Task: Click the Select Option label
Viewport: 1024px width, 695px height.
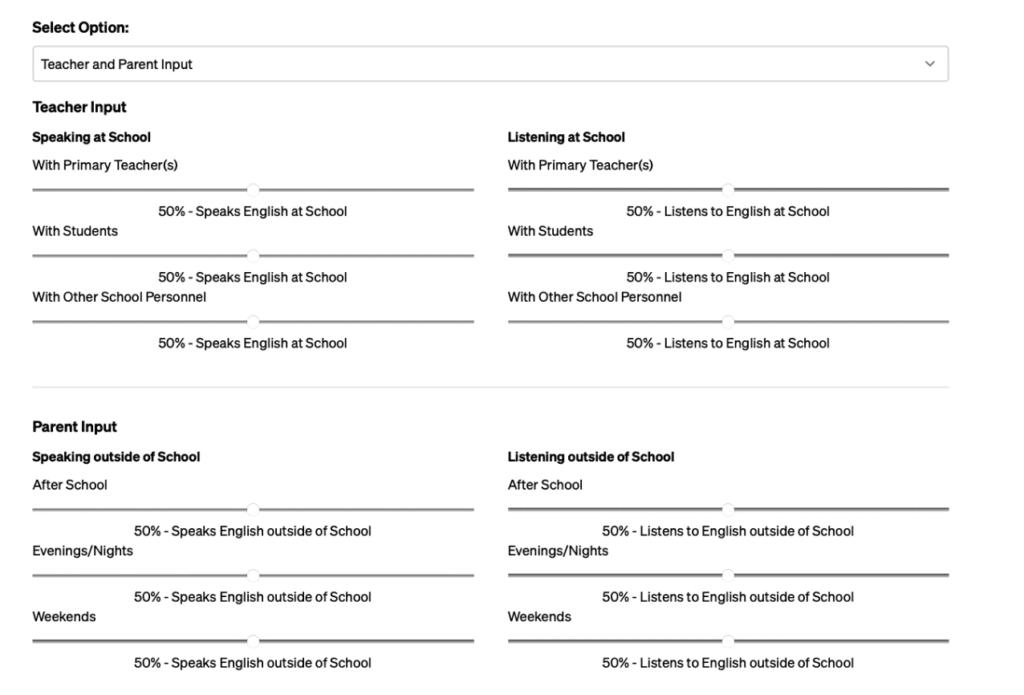Action: pyautogui.click(x=81, y=27)
